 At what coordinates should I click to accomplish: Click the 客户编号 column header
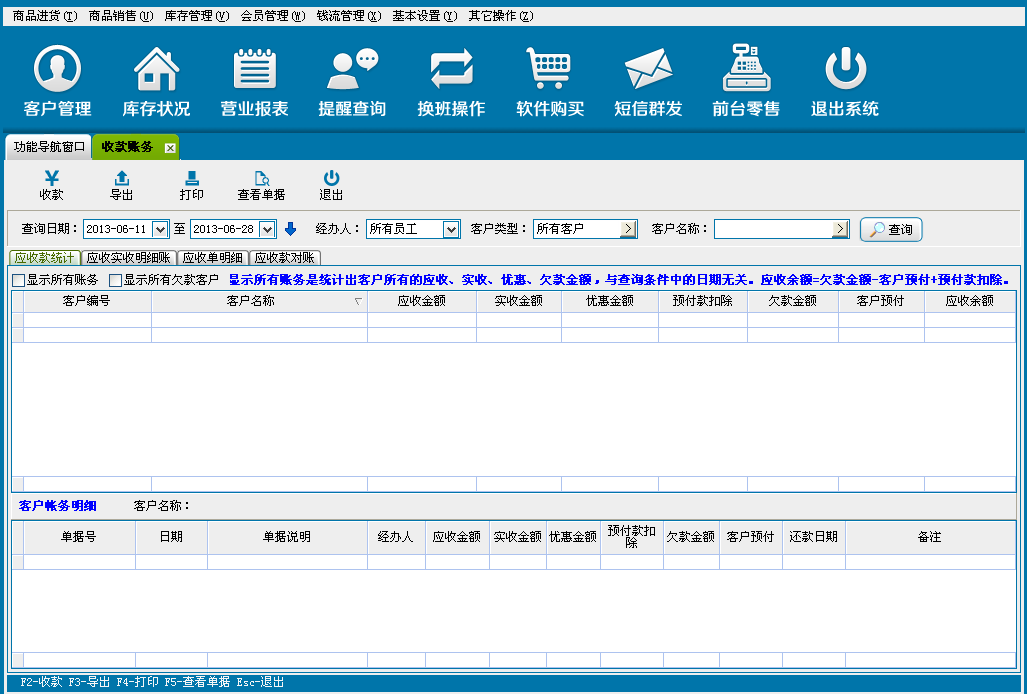(x=87, y=301)
